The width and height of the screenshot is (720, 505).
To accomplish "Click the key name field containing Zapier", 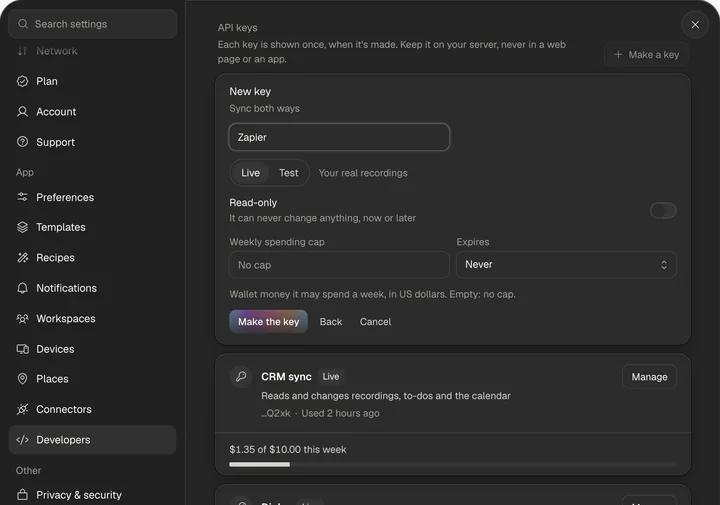I will (x=339, y=137).
